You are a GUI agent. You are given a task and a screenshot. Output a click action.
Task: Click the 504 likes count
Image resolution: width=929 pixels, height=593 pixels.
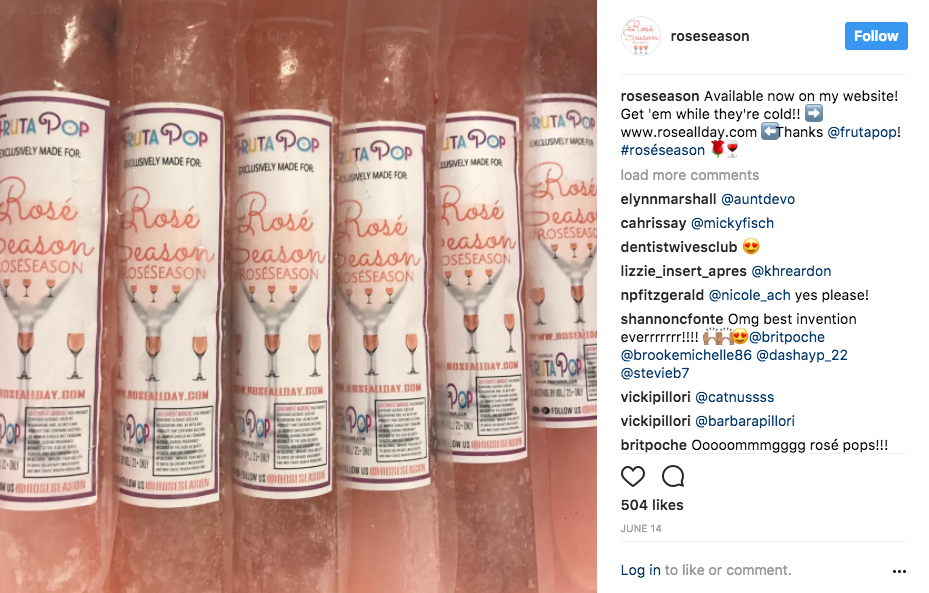click(x=652, y=505)
